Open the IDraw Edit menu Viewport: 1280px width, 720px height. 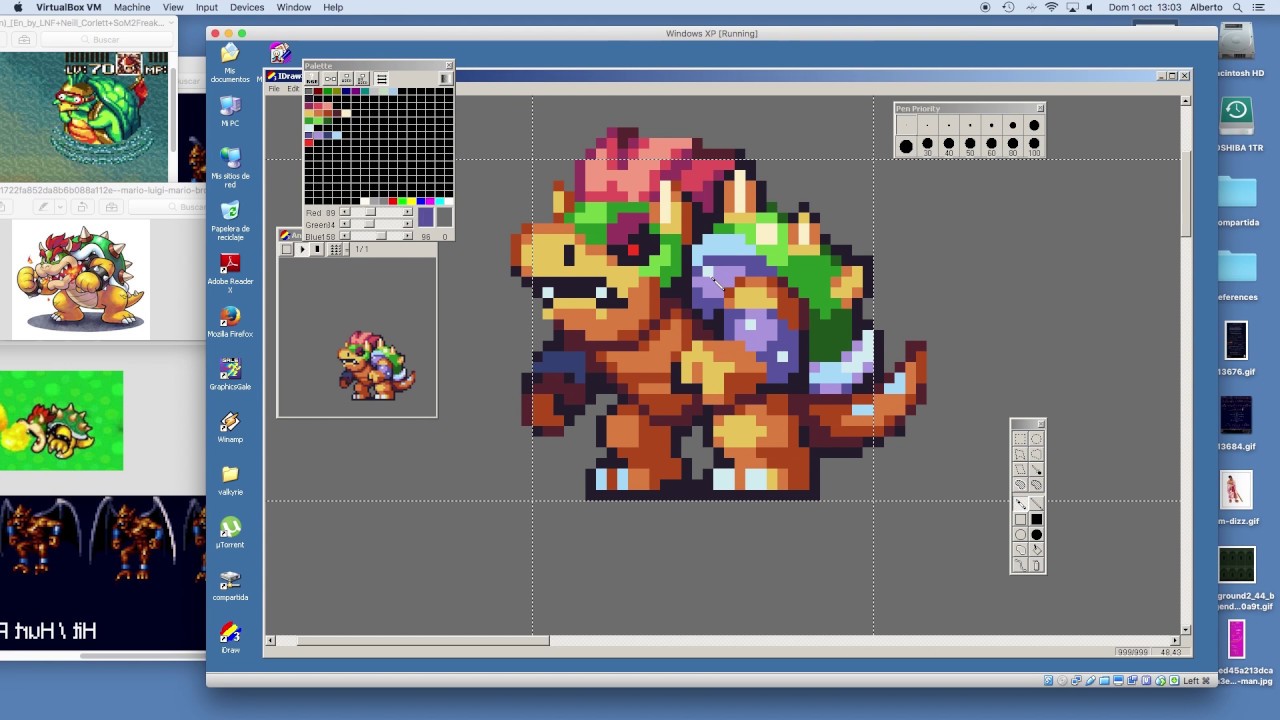pos(293,89)
